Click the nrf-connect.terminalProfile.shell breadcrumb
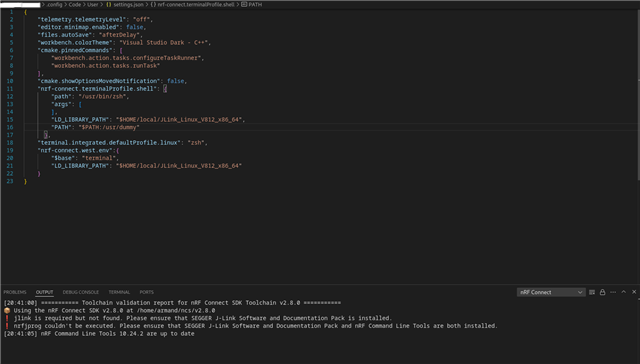 [x=193, y=4]
